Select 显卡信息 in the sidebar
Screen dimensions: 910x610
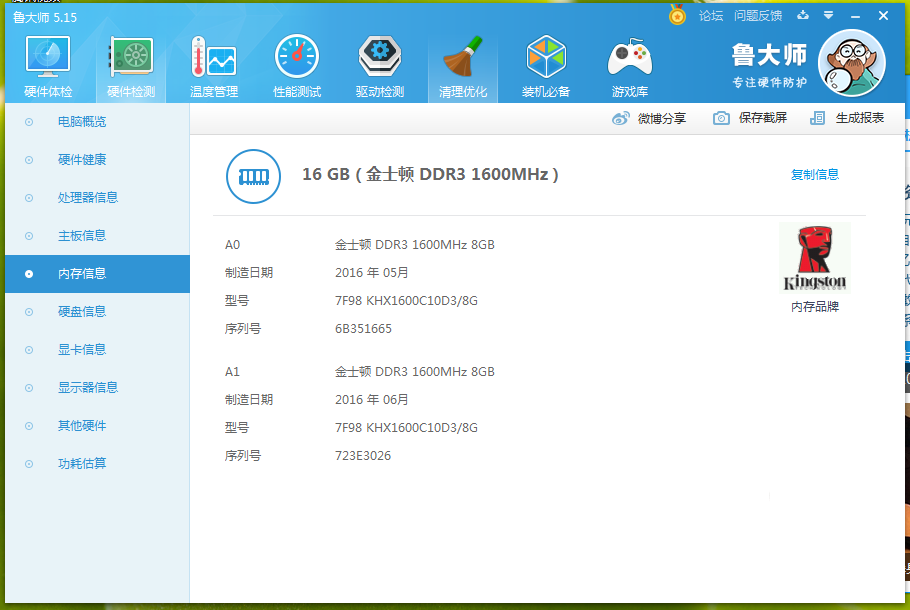pos(98,350)
